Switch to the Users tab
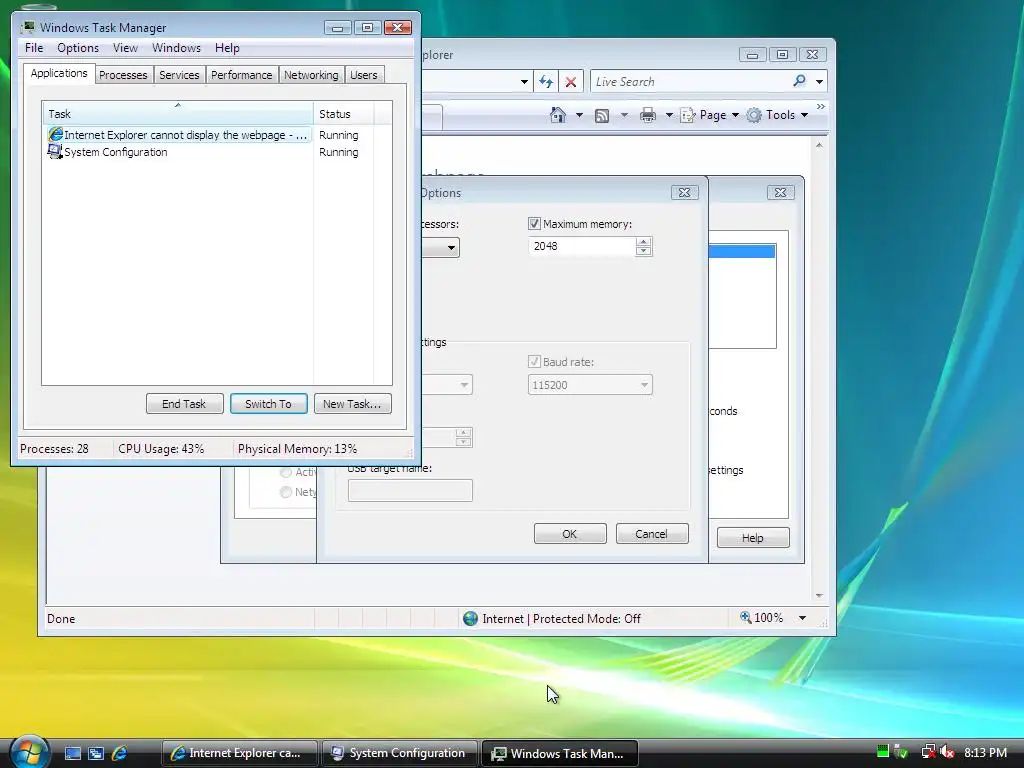The height and width of the screenshot is (768, 1024). (364, 75)
